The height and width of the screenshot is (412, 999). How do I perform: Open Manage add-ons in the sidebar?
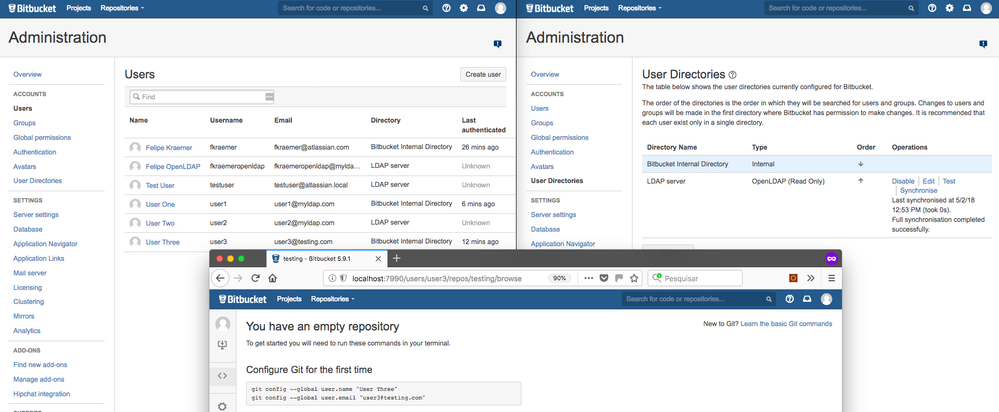pyautogui.click(x=40, y=380)
